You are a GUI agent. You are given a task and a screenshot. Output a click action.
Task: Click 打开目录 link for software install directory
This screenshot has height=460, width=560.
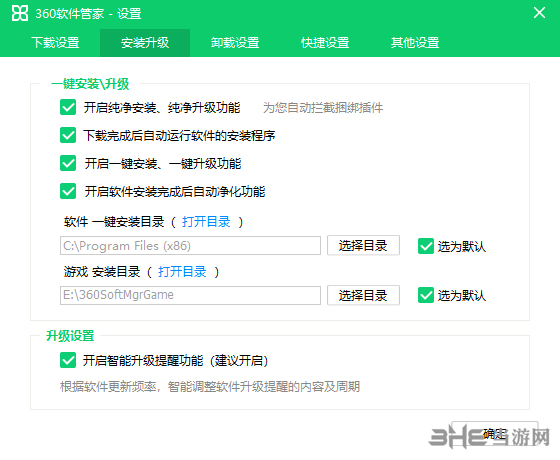[x=206, y=222]
